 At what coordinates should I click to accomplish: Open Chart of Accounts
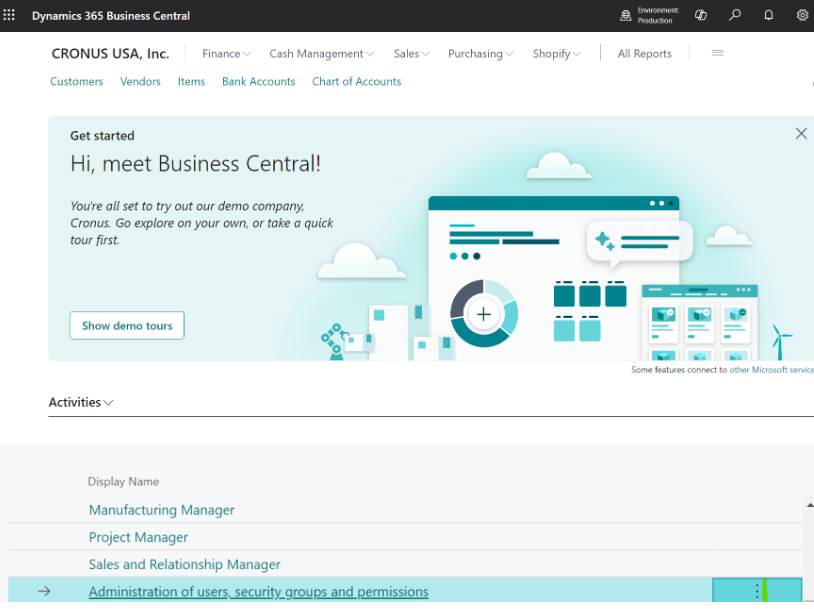[x=357, y=82]
